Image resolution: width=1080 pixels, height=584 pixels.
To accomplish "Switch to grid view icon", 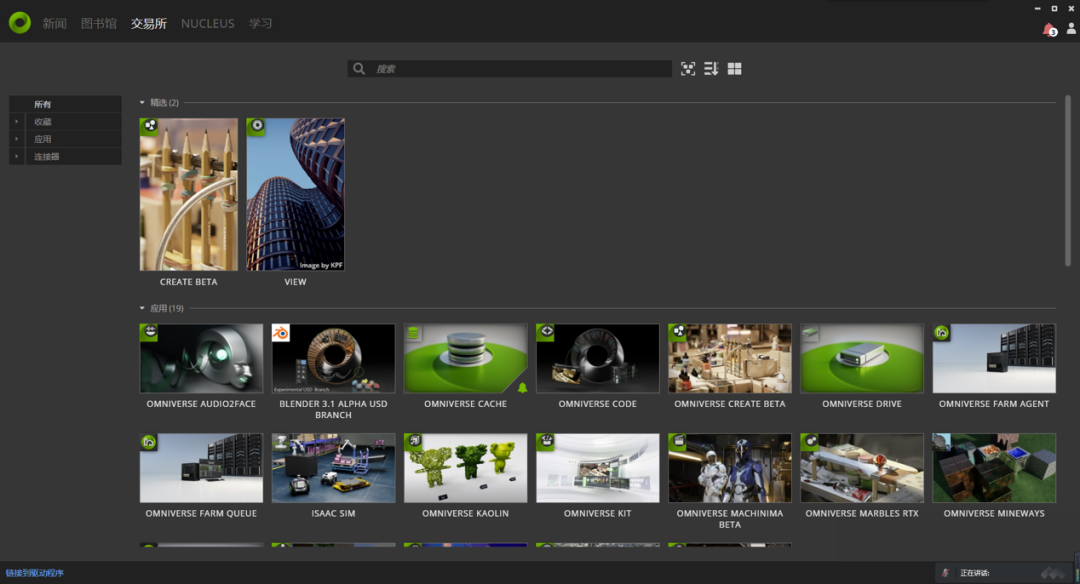I will click(734, 69).
